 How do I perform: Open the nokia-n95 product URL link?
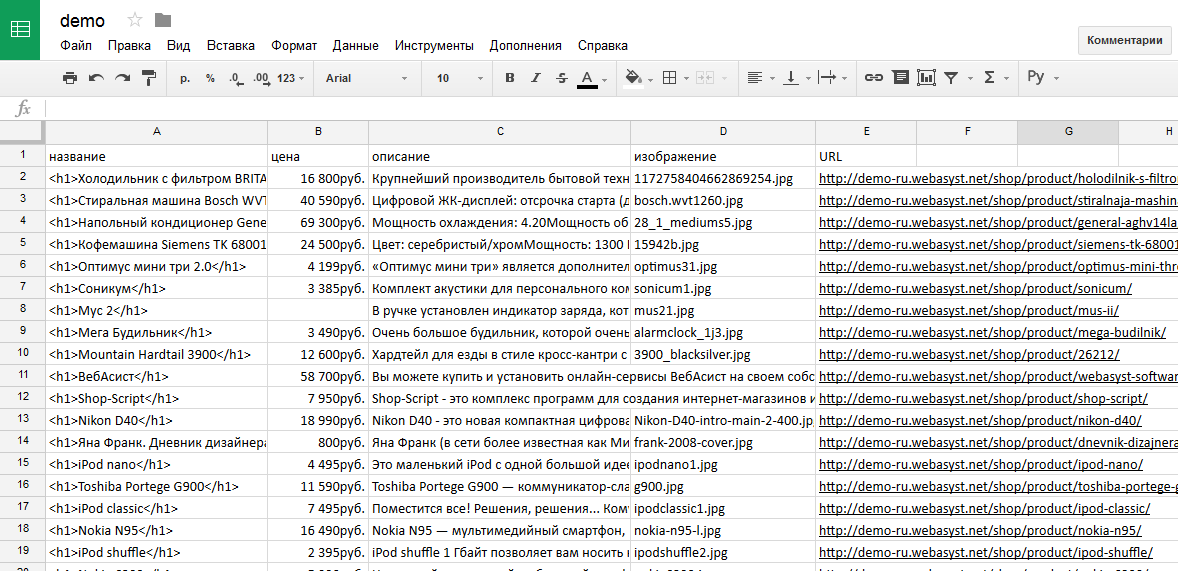(x=980, y=530)
